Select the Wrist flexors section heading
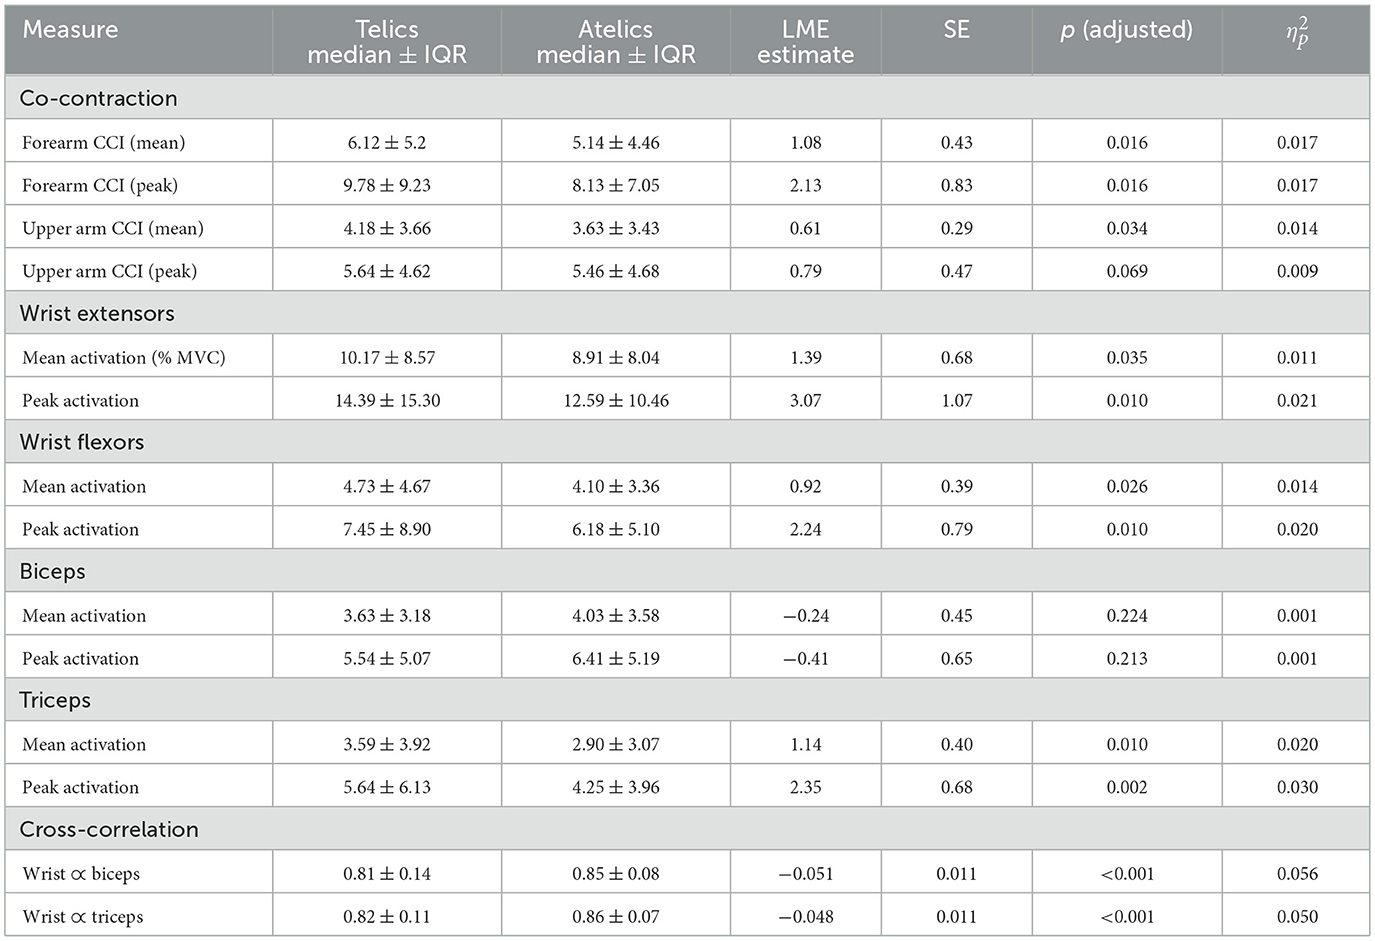The image size is (1375, 941). click(82, 443)
